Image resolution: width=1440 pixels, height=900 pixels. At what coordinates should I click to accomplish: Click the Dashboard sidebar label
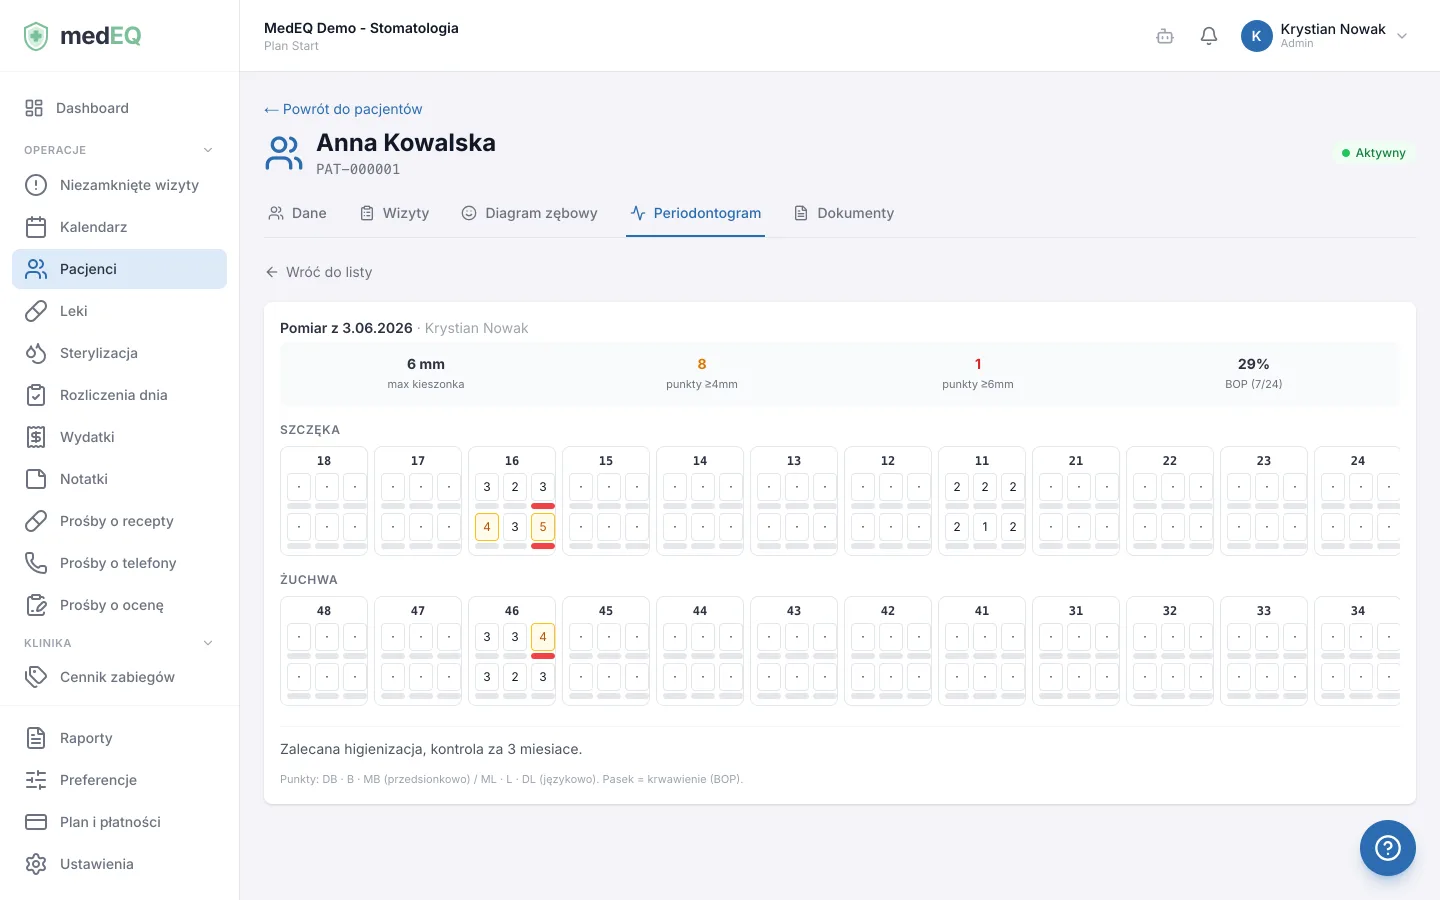point(92,108)
